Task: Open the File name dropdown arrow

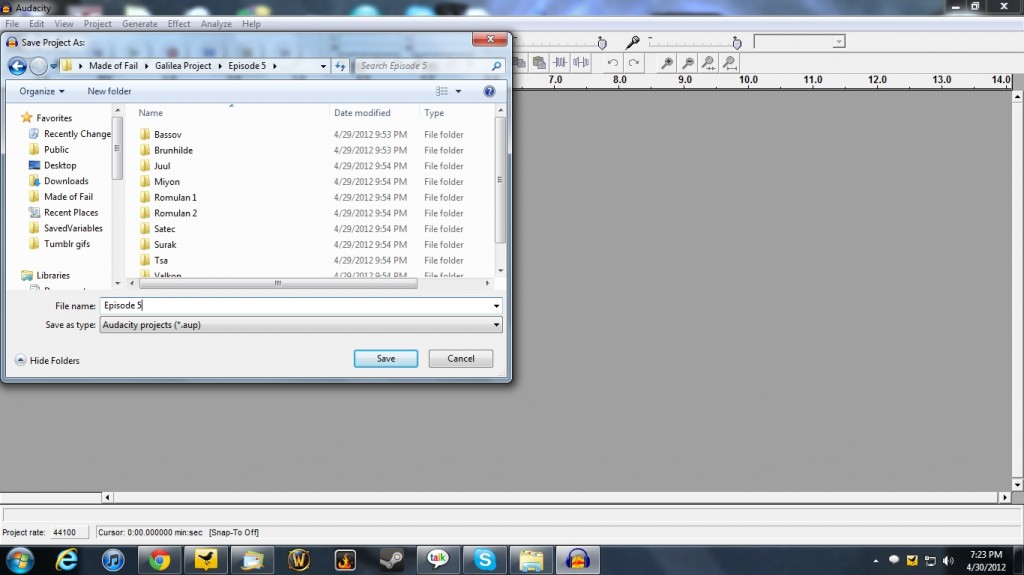Action: [496, 306]
